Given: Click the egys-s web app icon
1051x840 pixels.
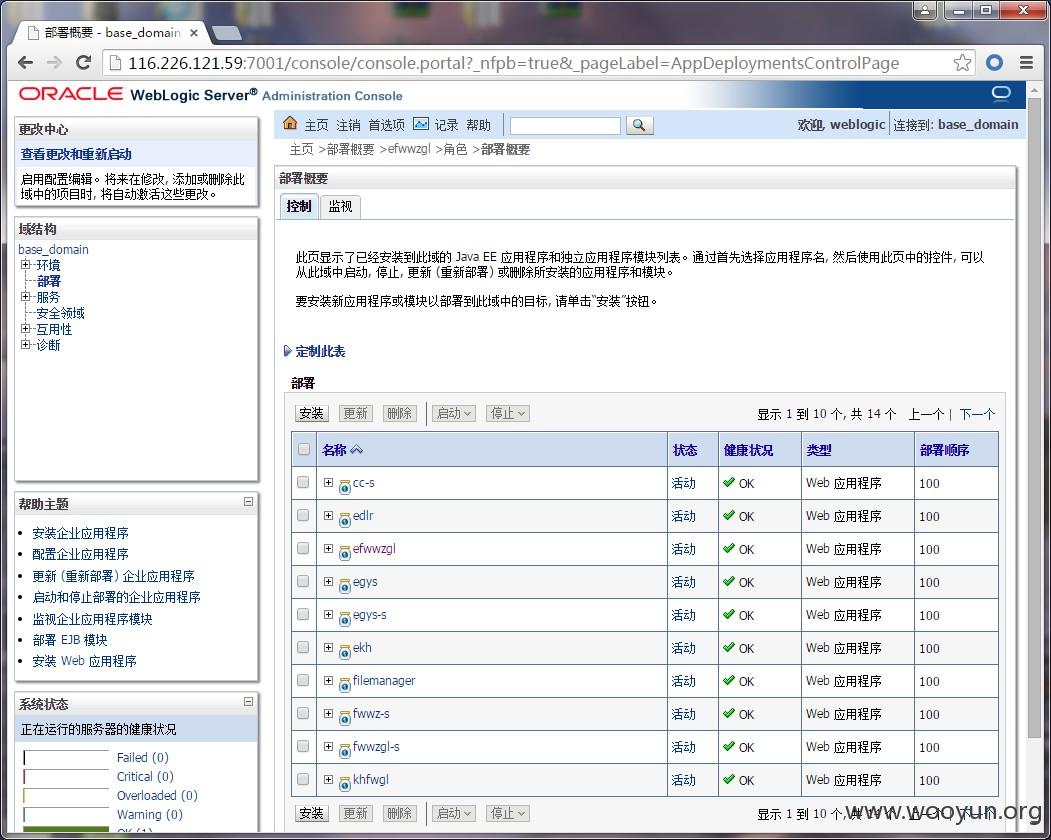Looking at the screenshot, I should click(x=345, y=618).
